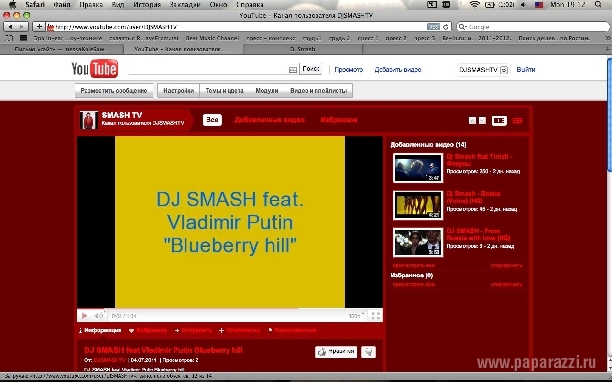Focus the YouTube search box
The image size is (612, 382).
(x=208, y=69)
